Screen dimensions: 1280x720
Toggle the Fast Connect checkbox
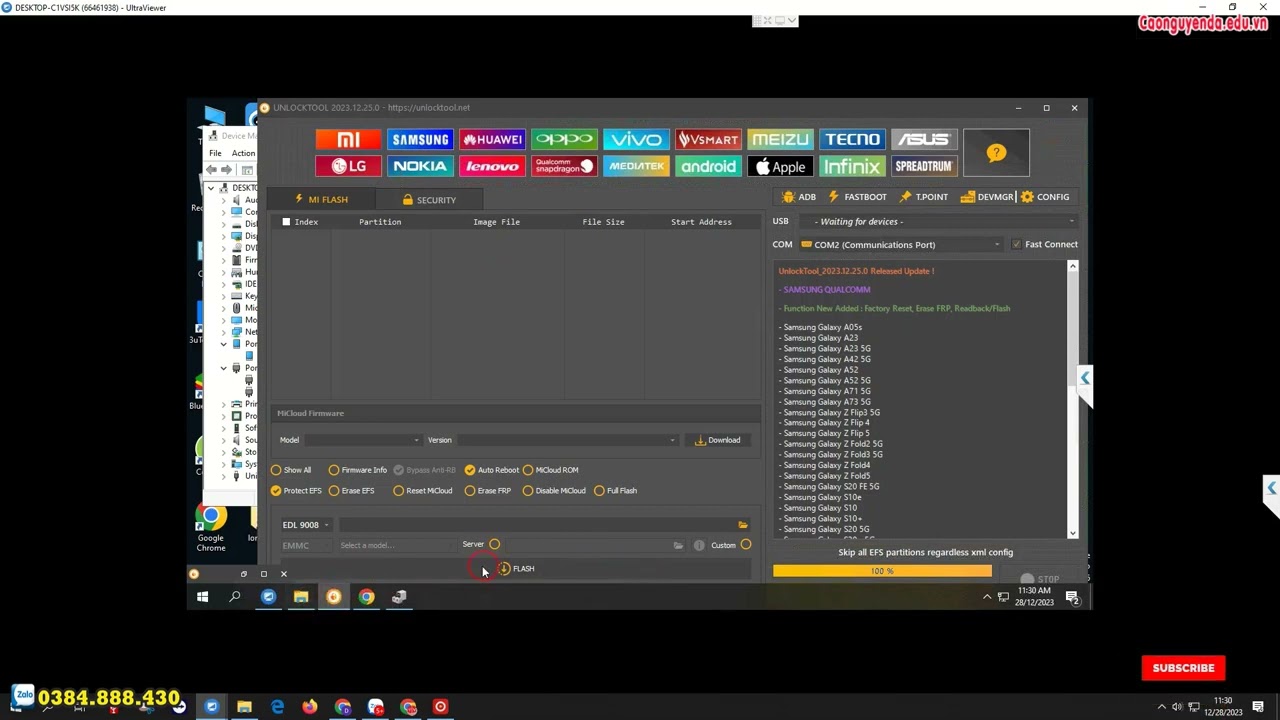click(x=1016, y=244)
